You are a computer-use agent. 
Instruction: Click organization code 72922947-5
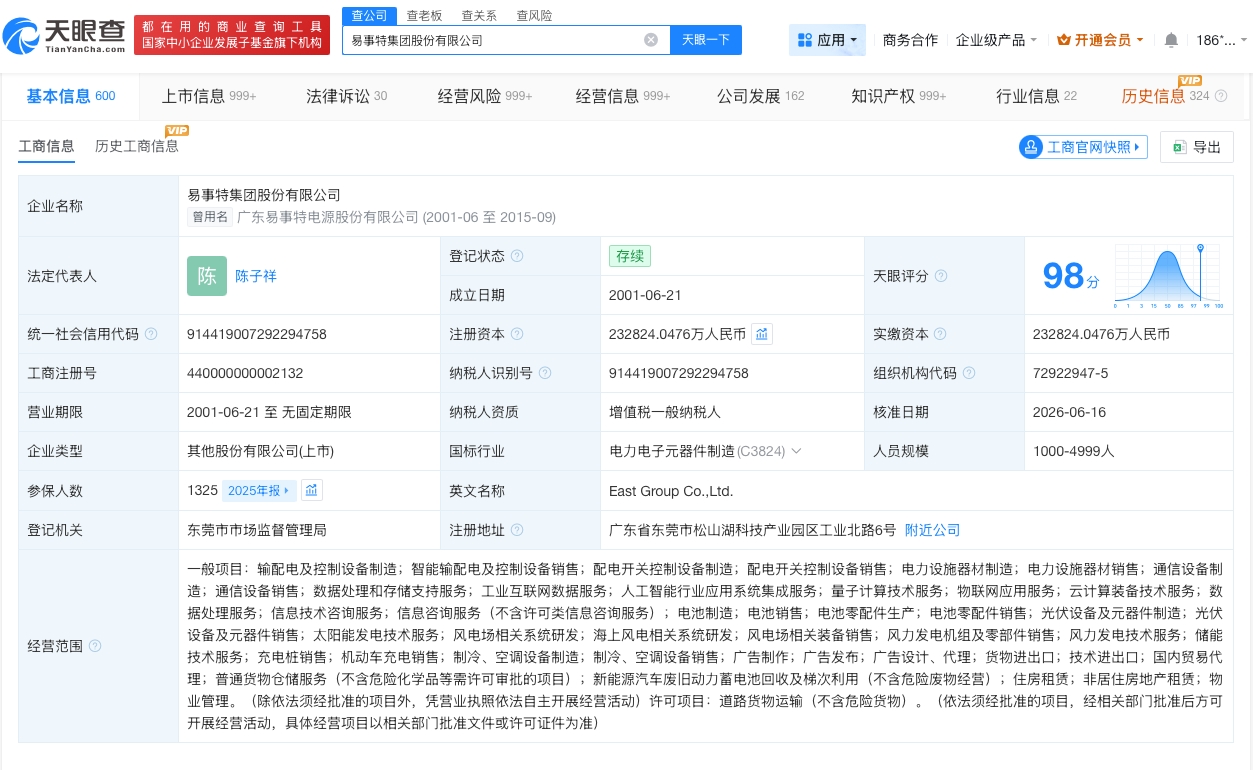click(1070, 373)
